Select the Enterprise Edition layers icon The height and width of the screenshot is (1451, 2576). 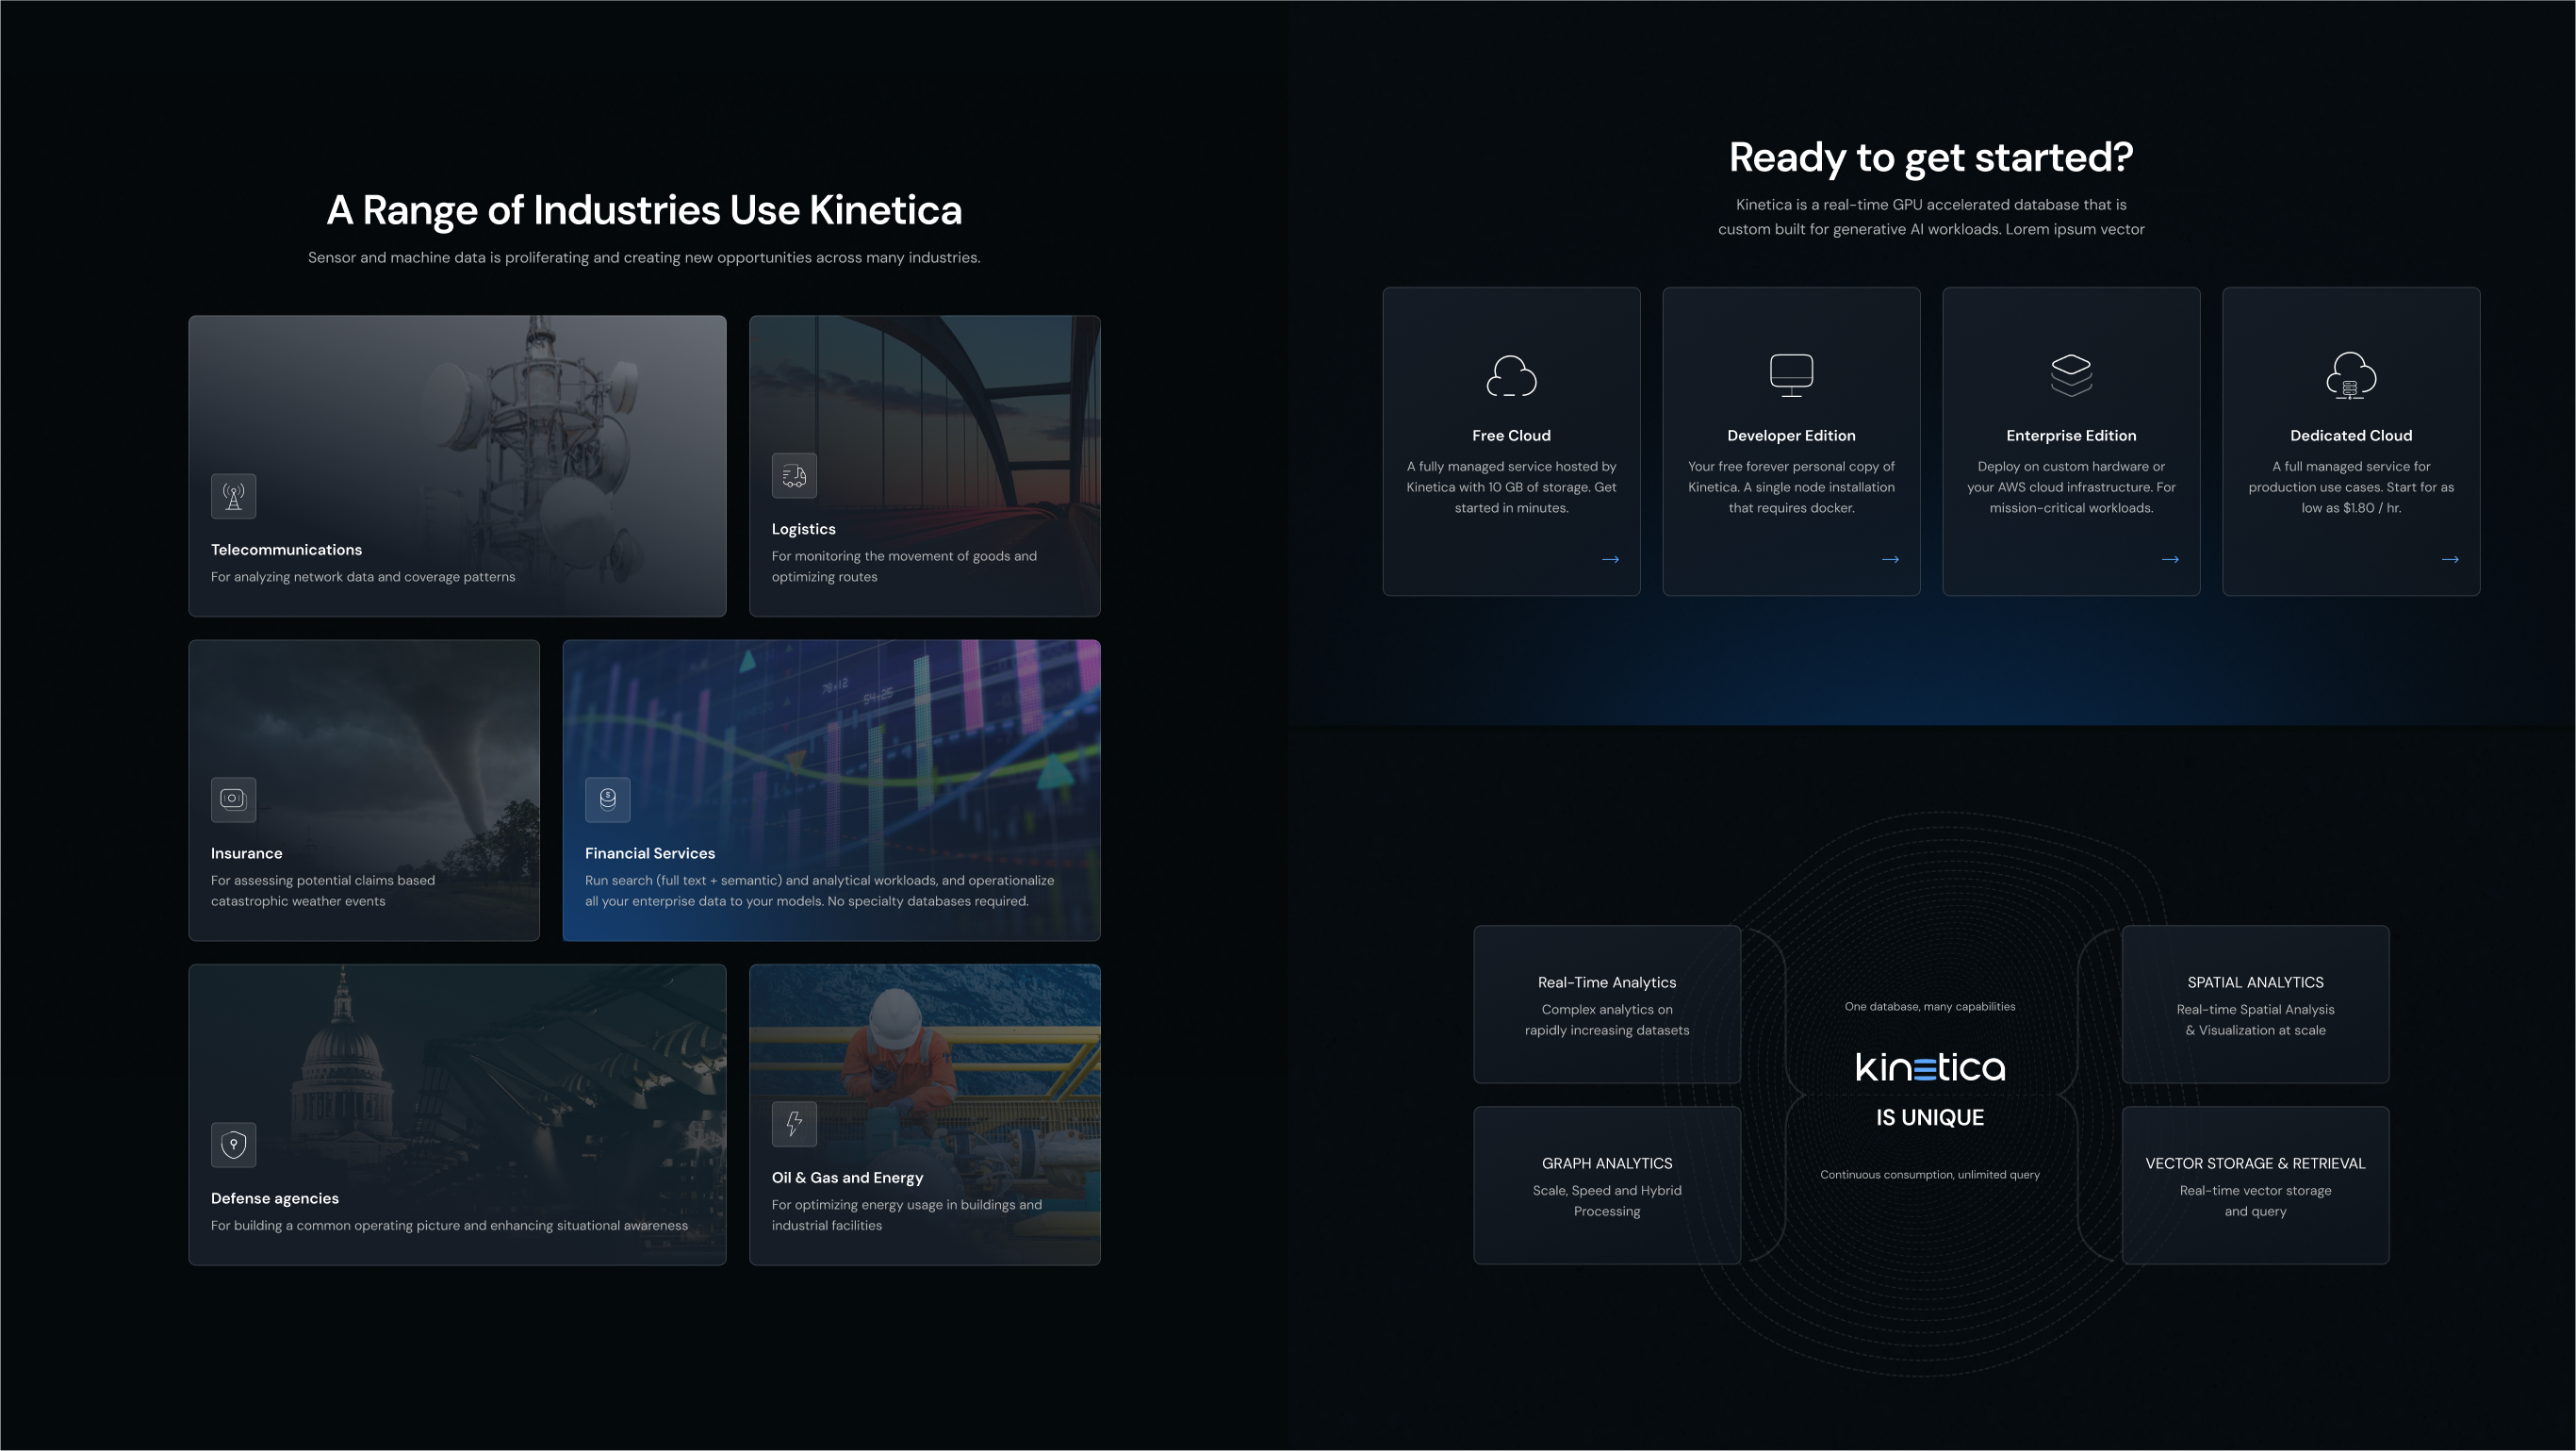[x=2070, y=377]
